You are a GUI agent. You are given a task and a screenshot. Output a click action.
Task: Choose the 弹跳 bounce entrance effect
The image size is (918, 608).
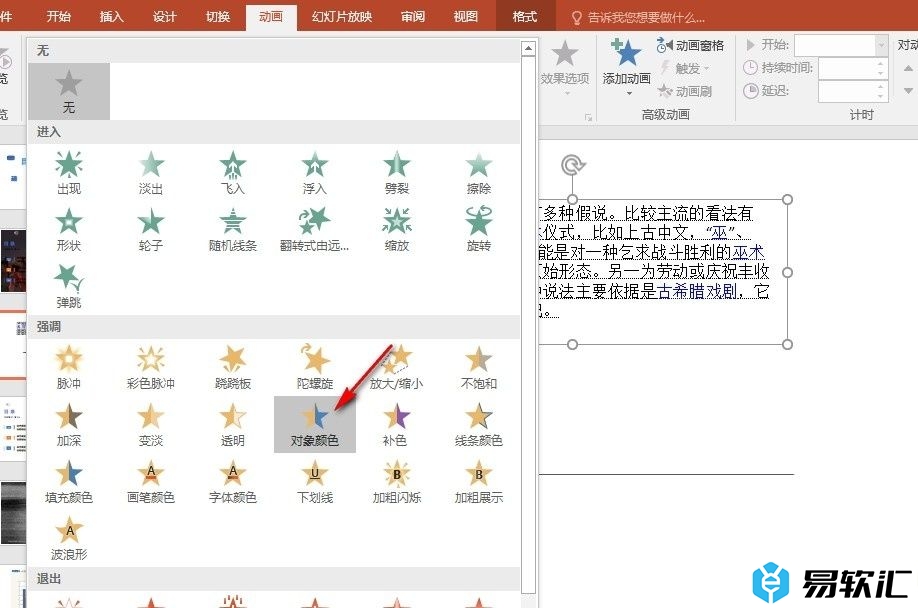(x=69, y=285)
